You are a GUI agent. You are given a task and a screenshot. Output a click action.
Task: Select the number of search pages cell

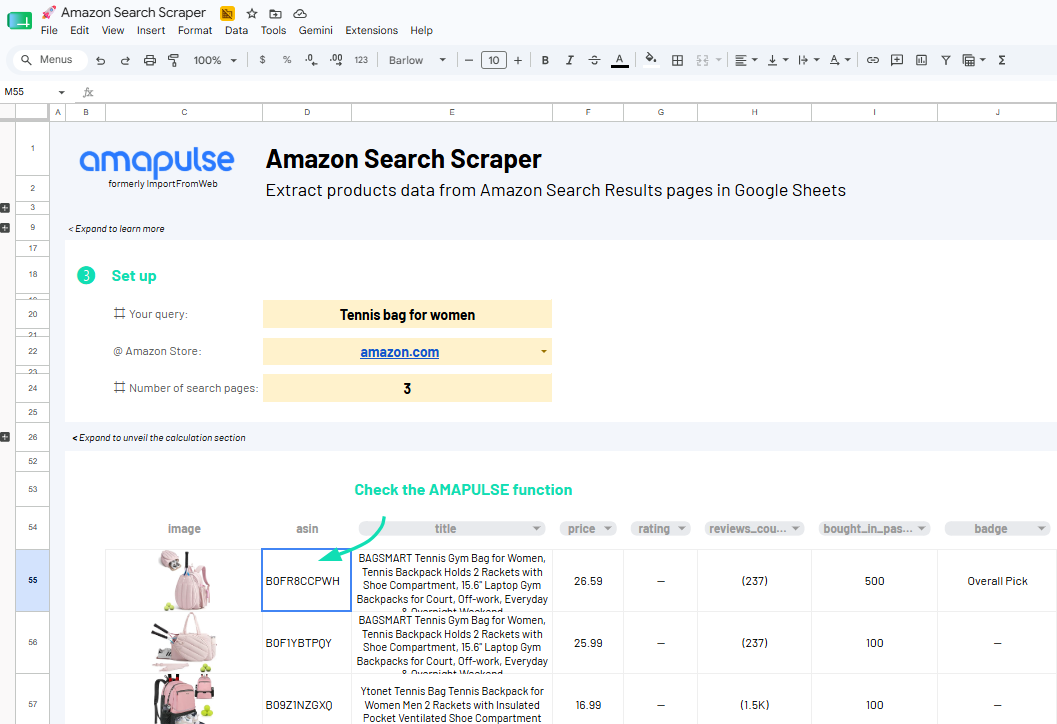pos(407,388)
